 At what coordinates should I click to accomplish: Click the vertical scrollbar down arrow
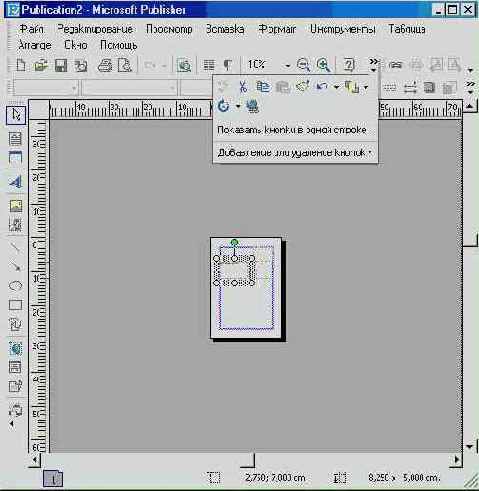click(x=470, y=446)
